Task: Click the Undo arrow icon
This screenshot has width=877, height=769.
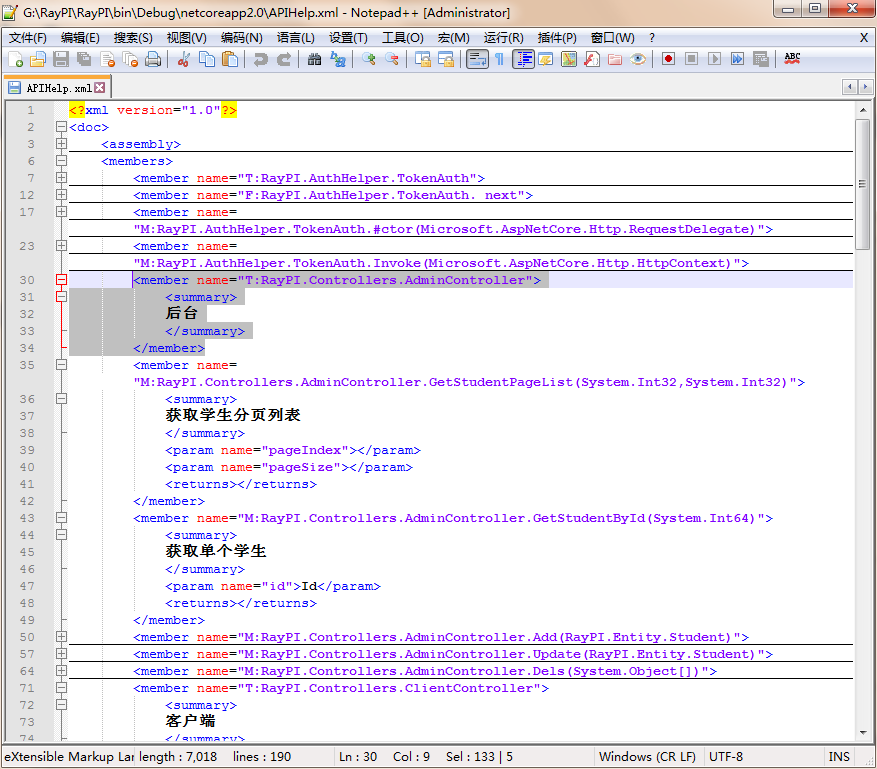Action: point(261,60)
